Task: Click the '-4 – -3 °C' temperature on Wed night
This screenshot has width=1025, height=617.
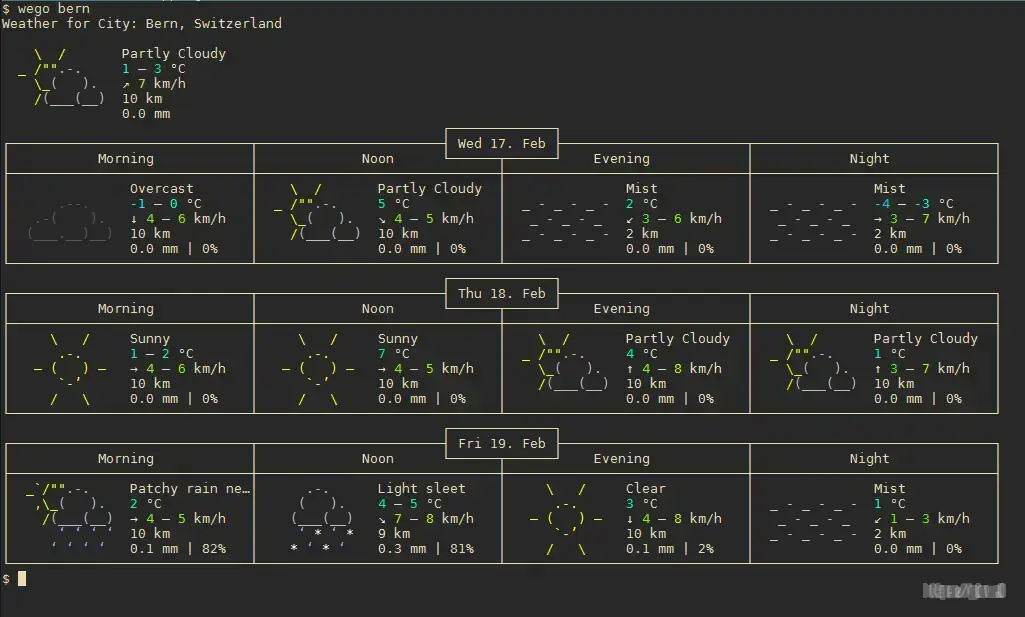Action: (913, 203)
